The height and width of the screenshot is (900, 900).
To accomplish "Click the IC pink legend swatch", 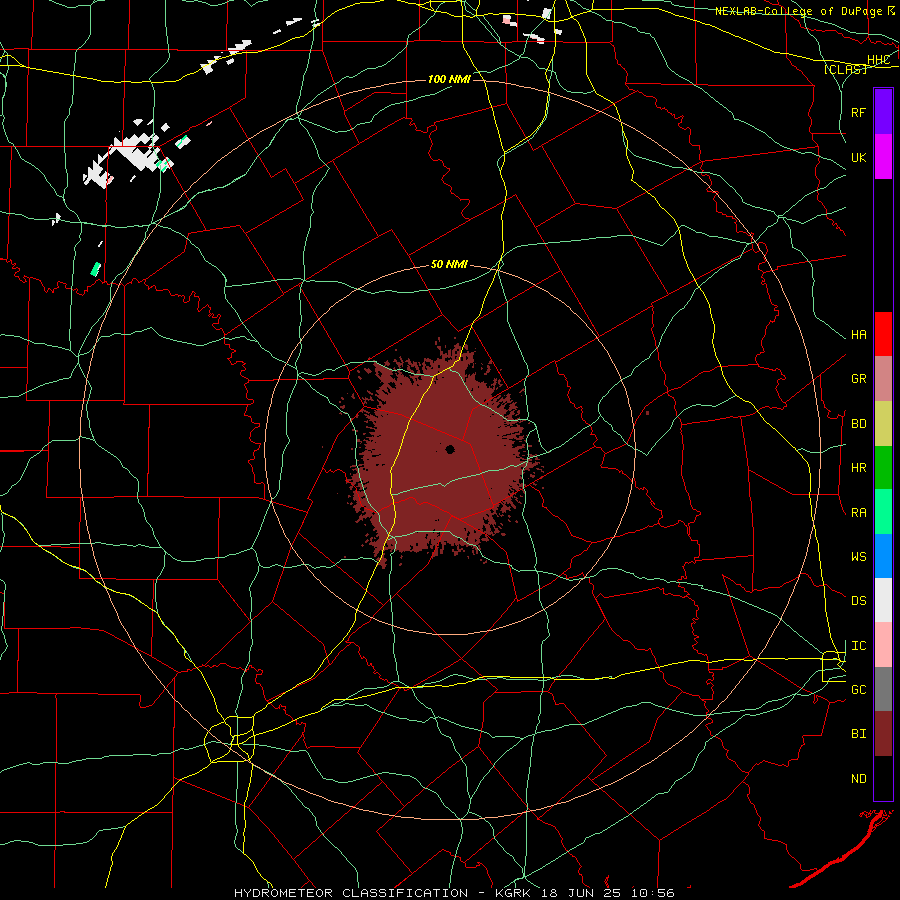I will pyautogui.click(x=883, y=645).
